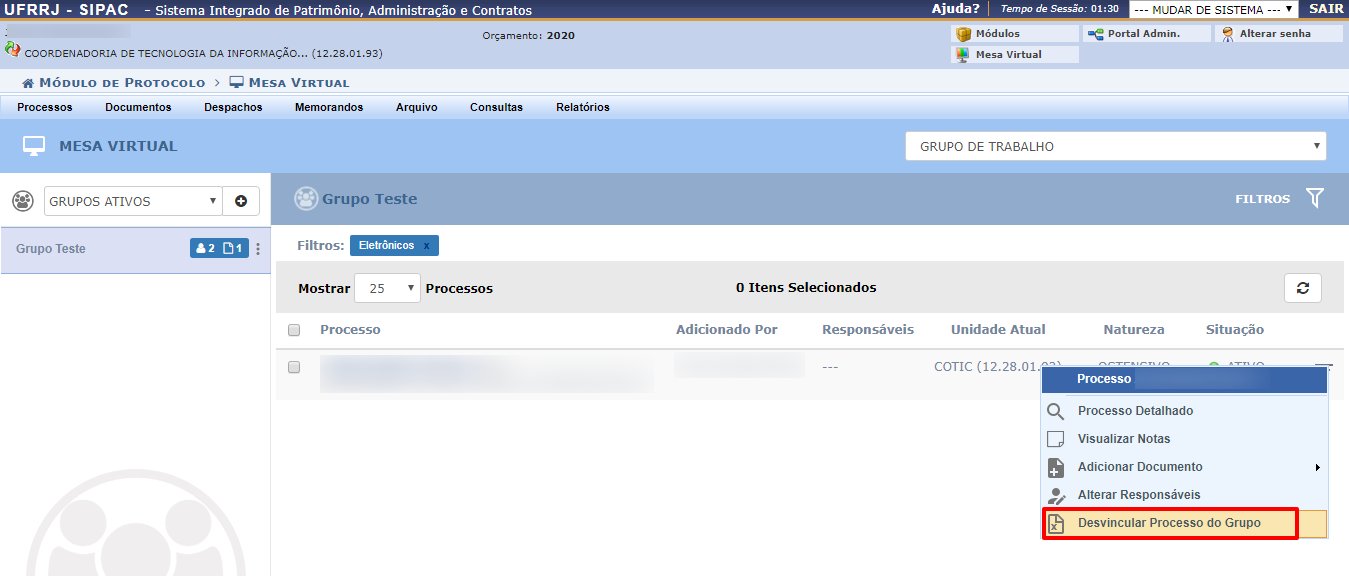
Task: Open the MUDAR DE SISTEMA selector
Action: click(1213, 9)
